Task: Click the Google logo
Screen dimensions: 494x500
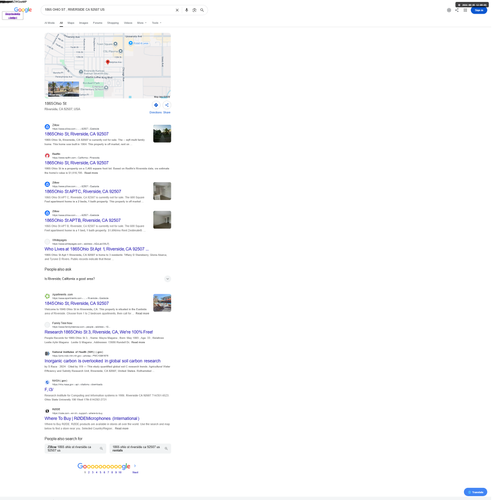Action: tap(23, 10)
